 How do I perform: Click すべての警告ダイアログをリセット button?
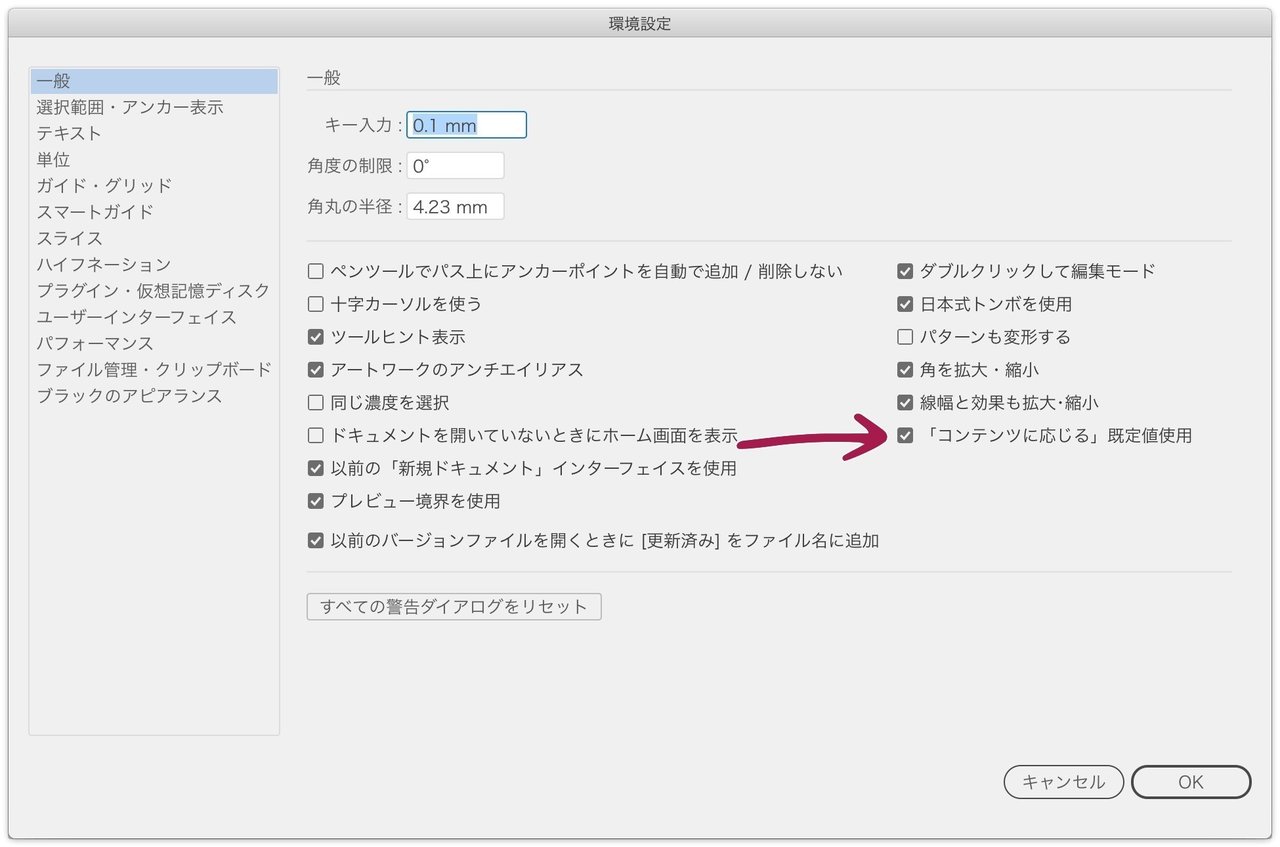(x=454, y=607)
